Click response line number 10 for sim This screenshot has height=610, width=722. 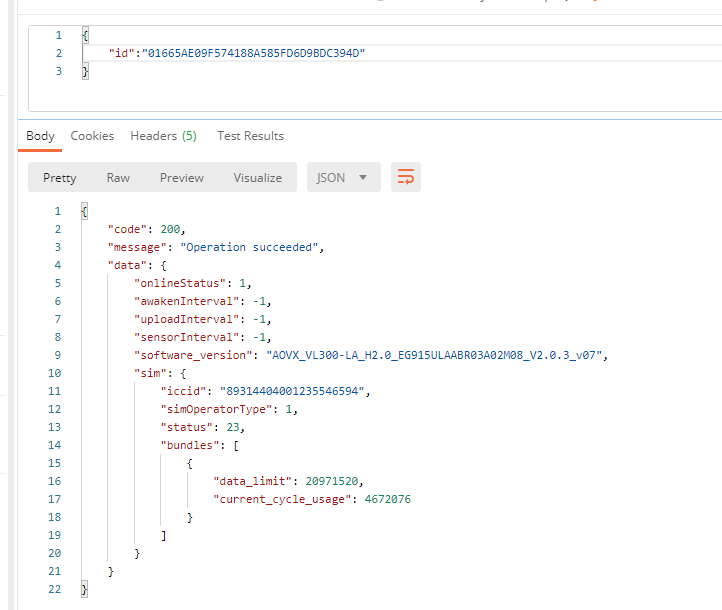pos(55,373)
